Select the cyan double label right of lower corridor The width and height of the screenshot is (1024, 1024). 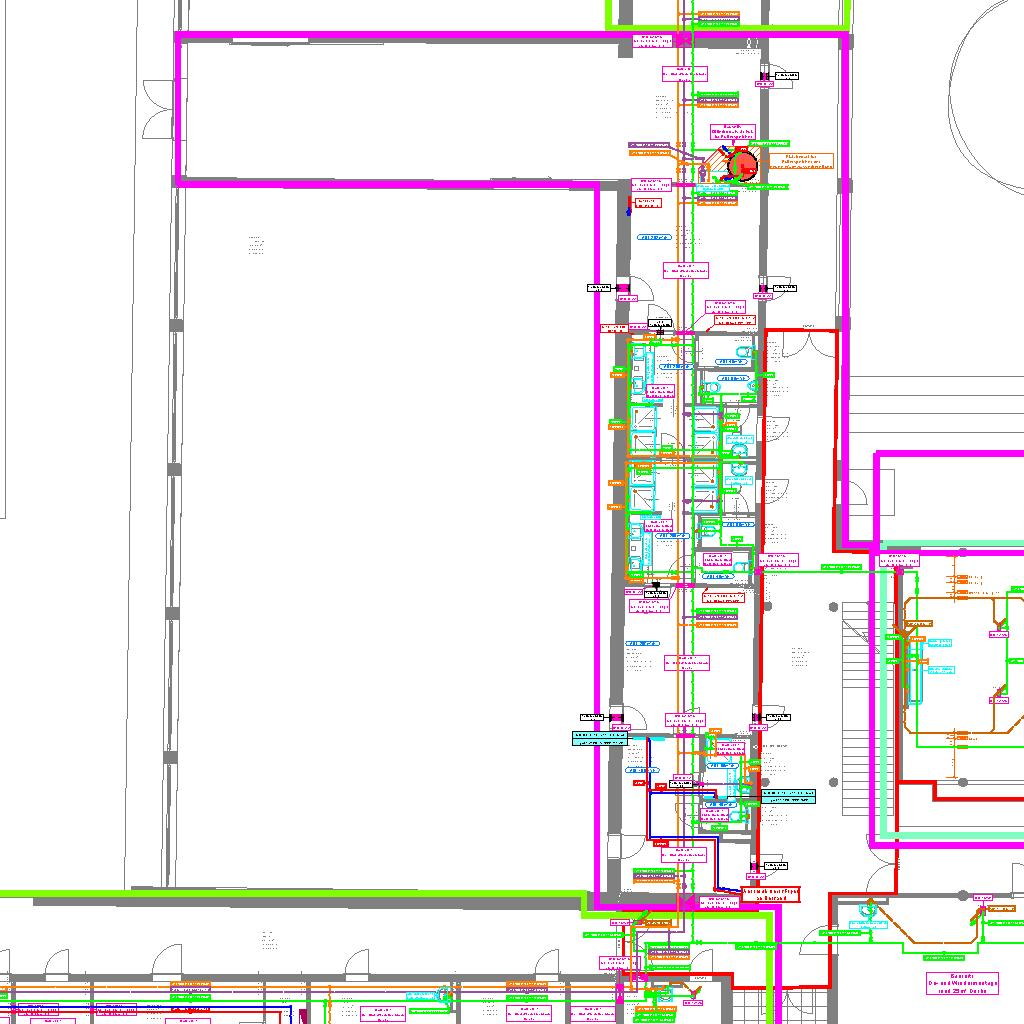[x=787, y=796]
